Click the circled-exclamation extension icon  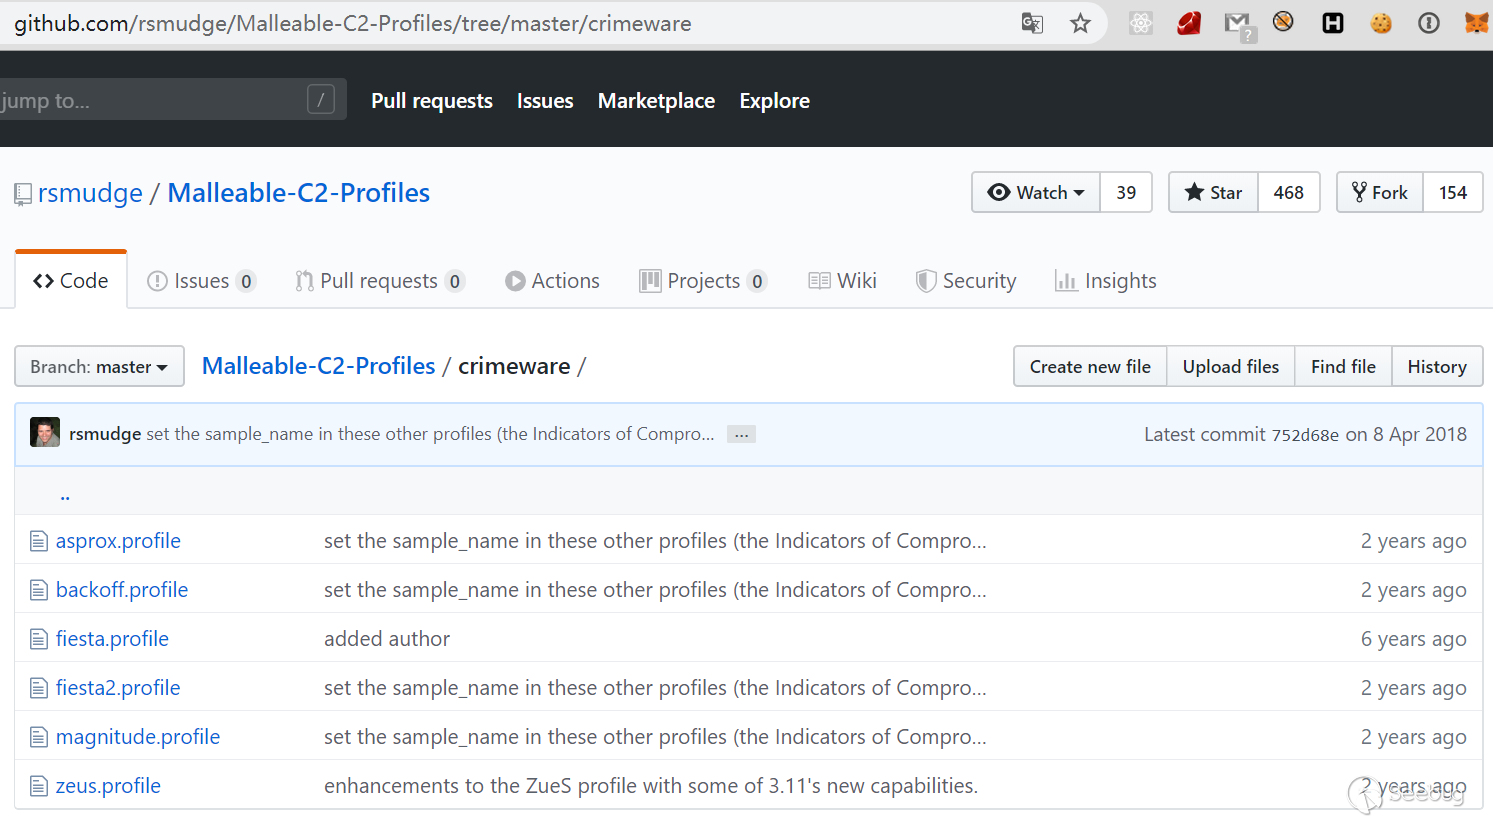coord(1429,23)
